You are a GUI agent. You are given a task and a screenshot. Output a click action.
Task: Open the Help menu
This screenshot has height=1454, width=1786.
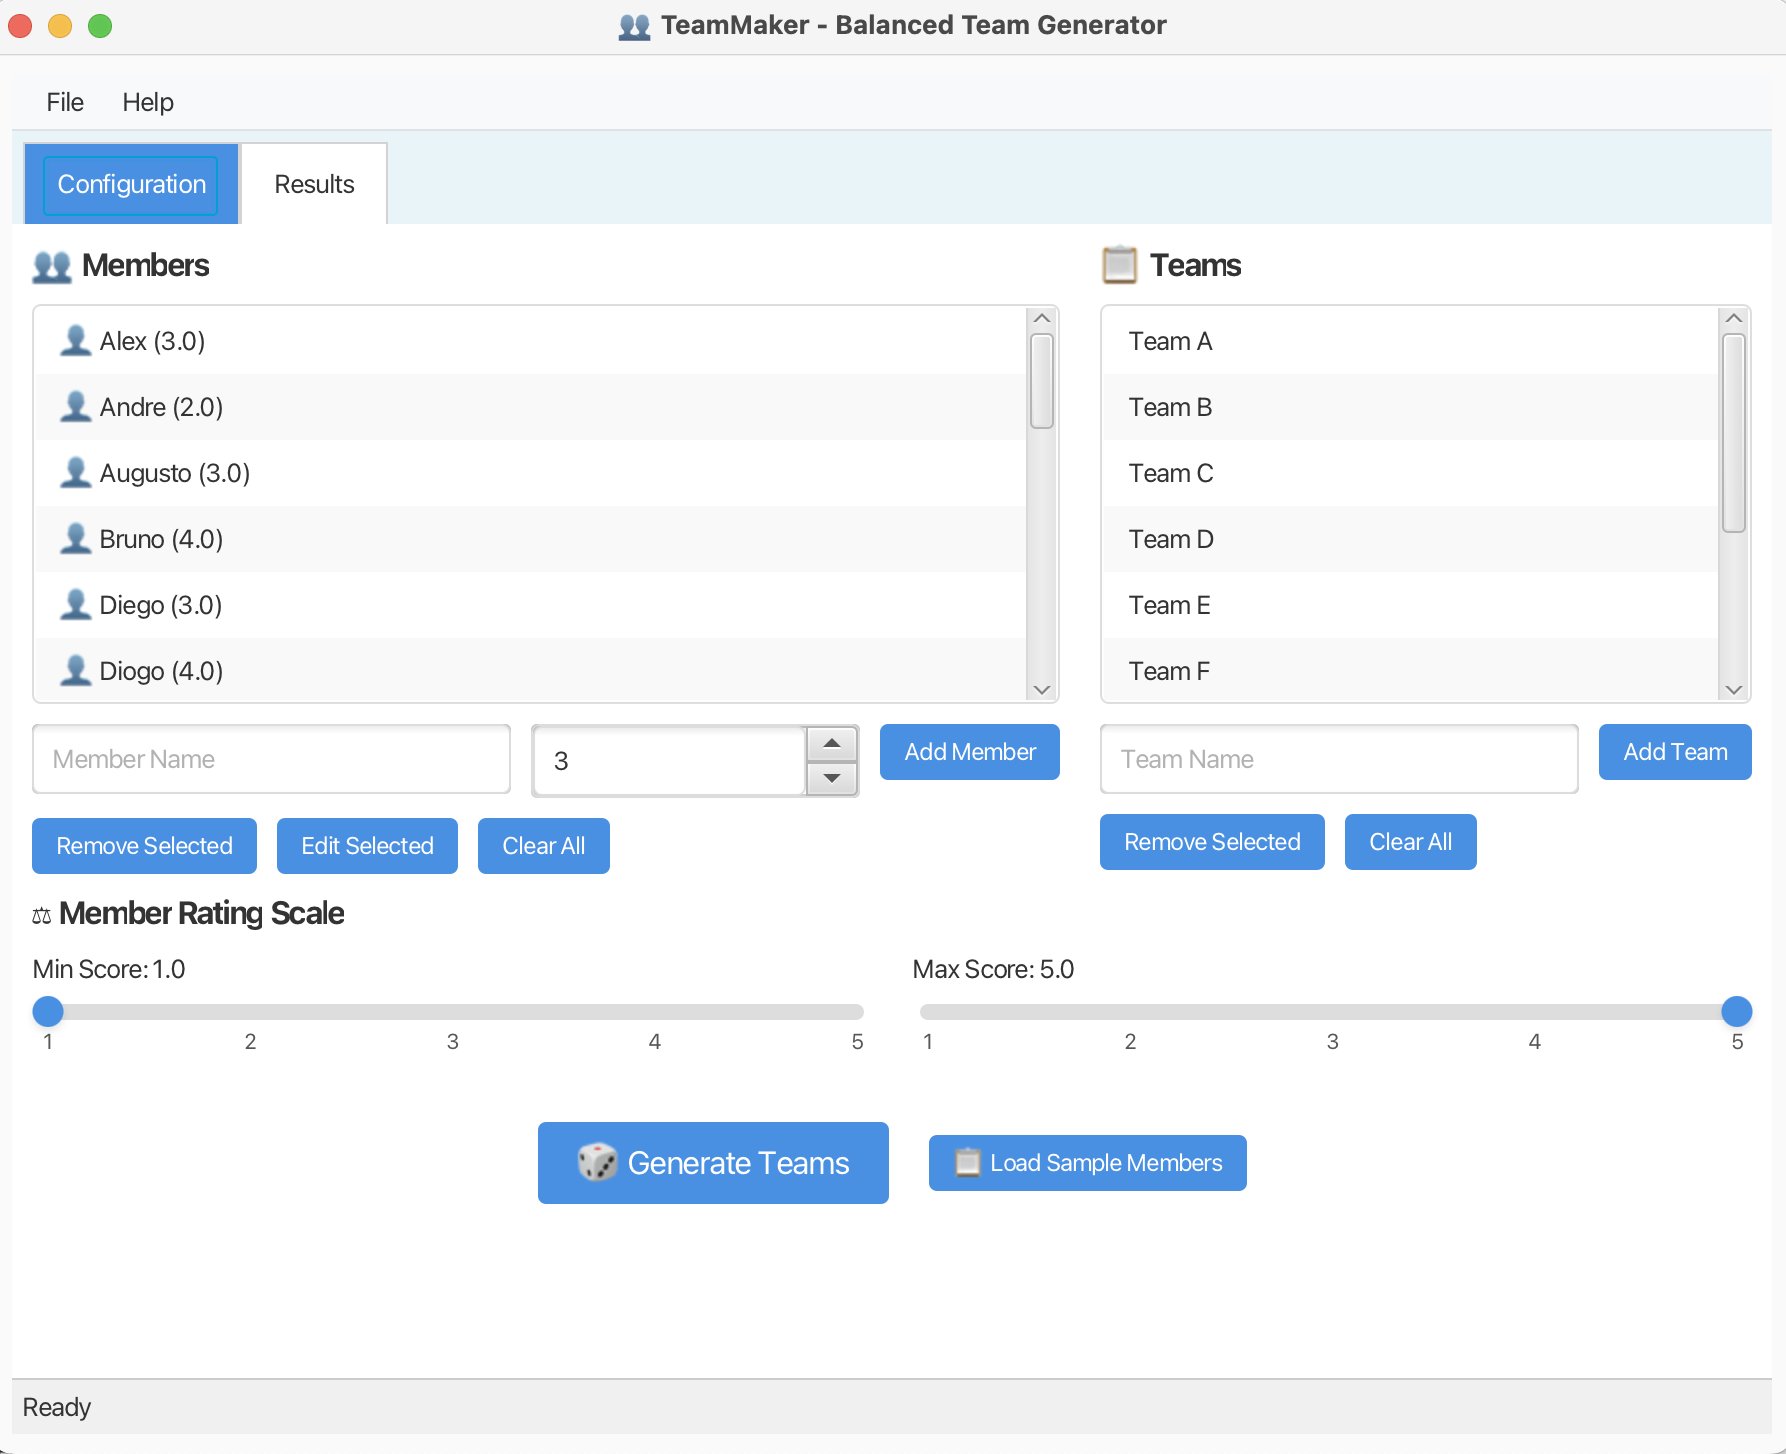tap(148, 102)
